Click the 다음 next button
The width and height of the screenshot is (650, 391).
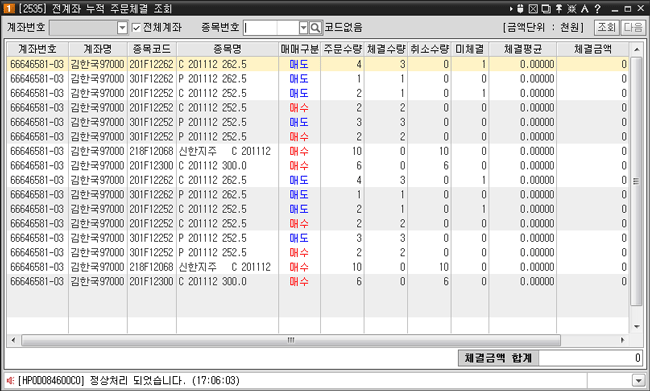click(633, 27)
